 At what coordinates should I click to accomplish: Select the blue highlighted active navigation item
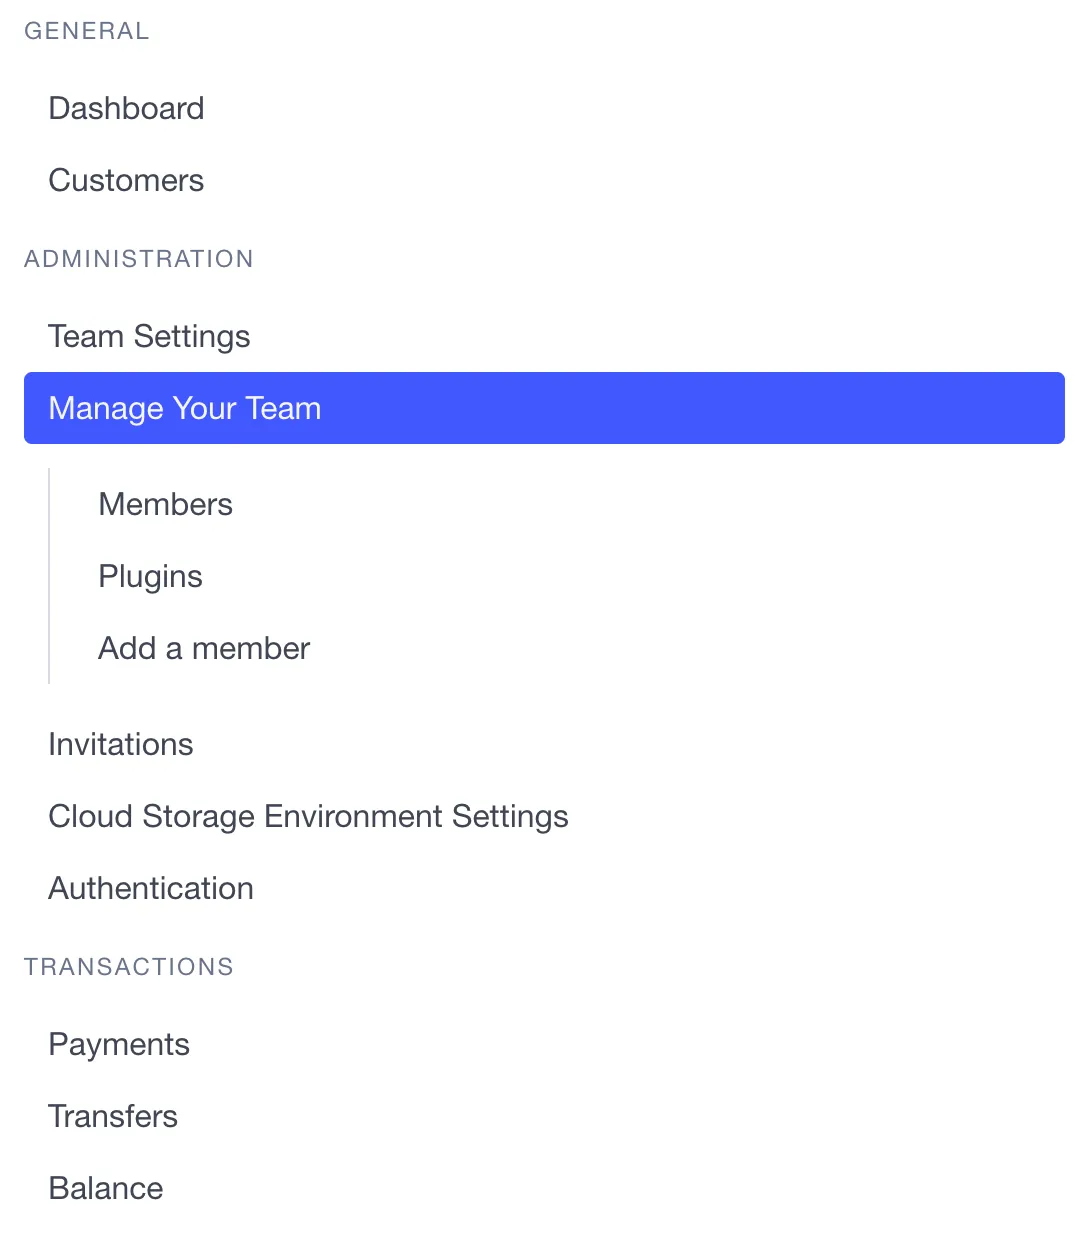tap(543, 408)
